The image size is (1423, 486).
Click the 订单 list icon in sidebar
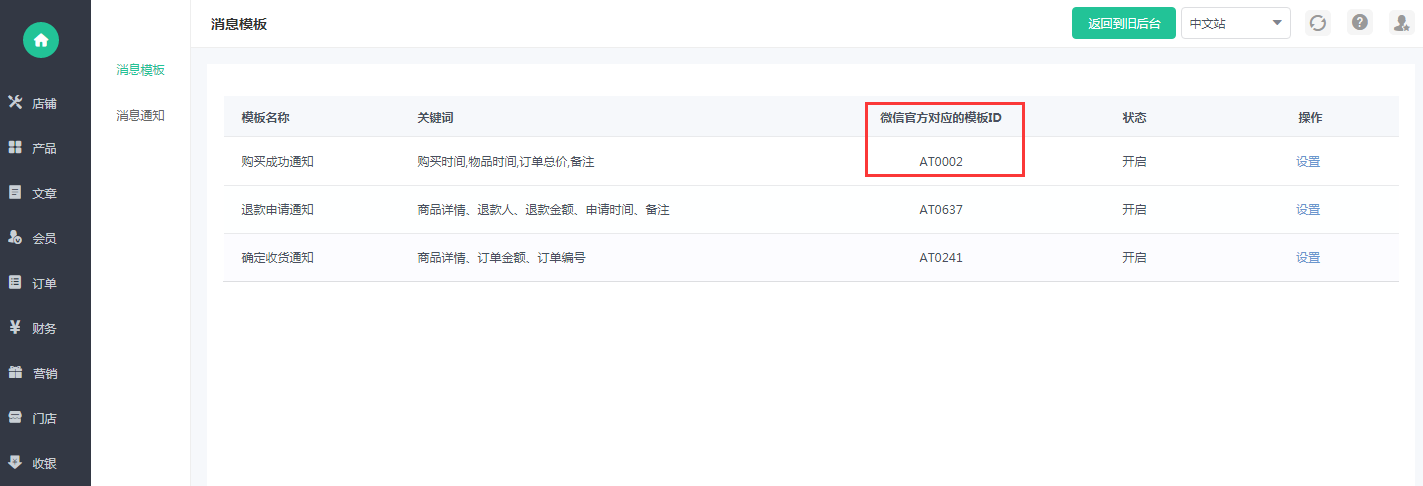pyautogui.click(x=15, y=282)
